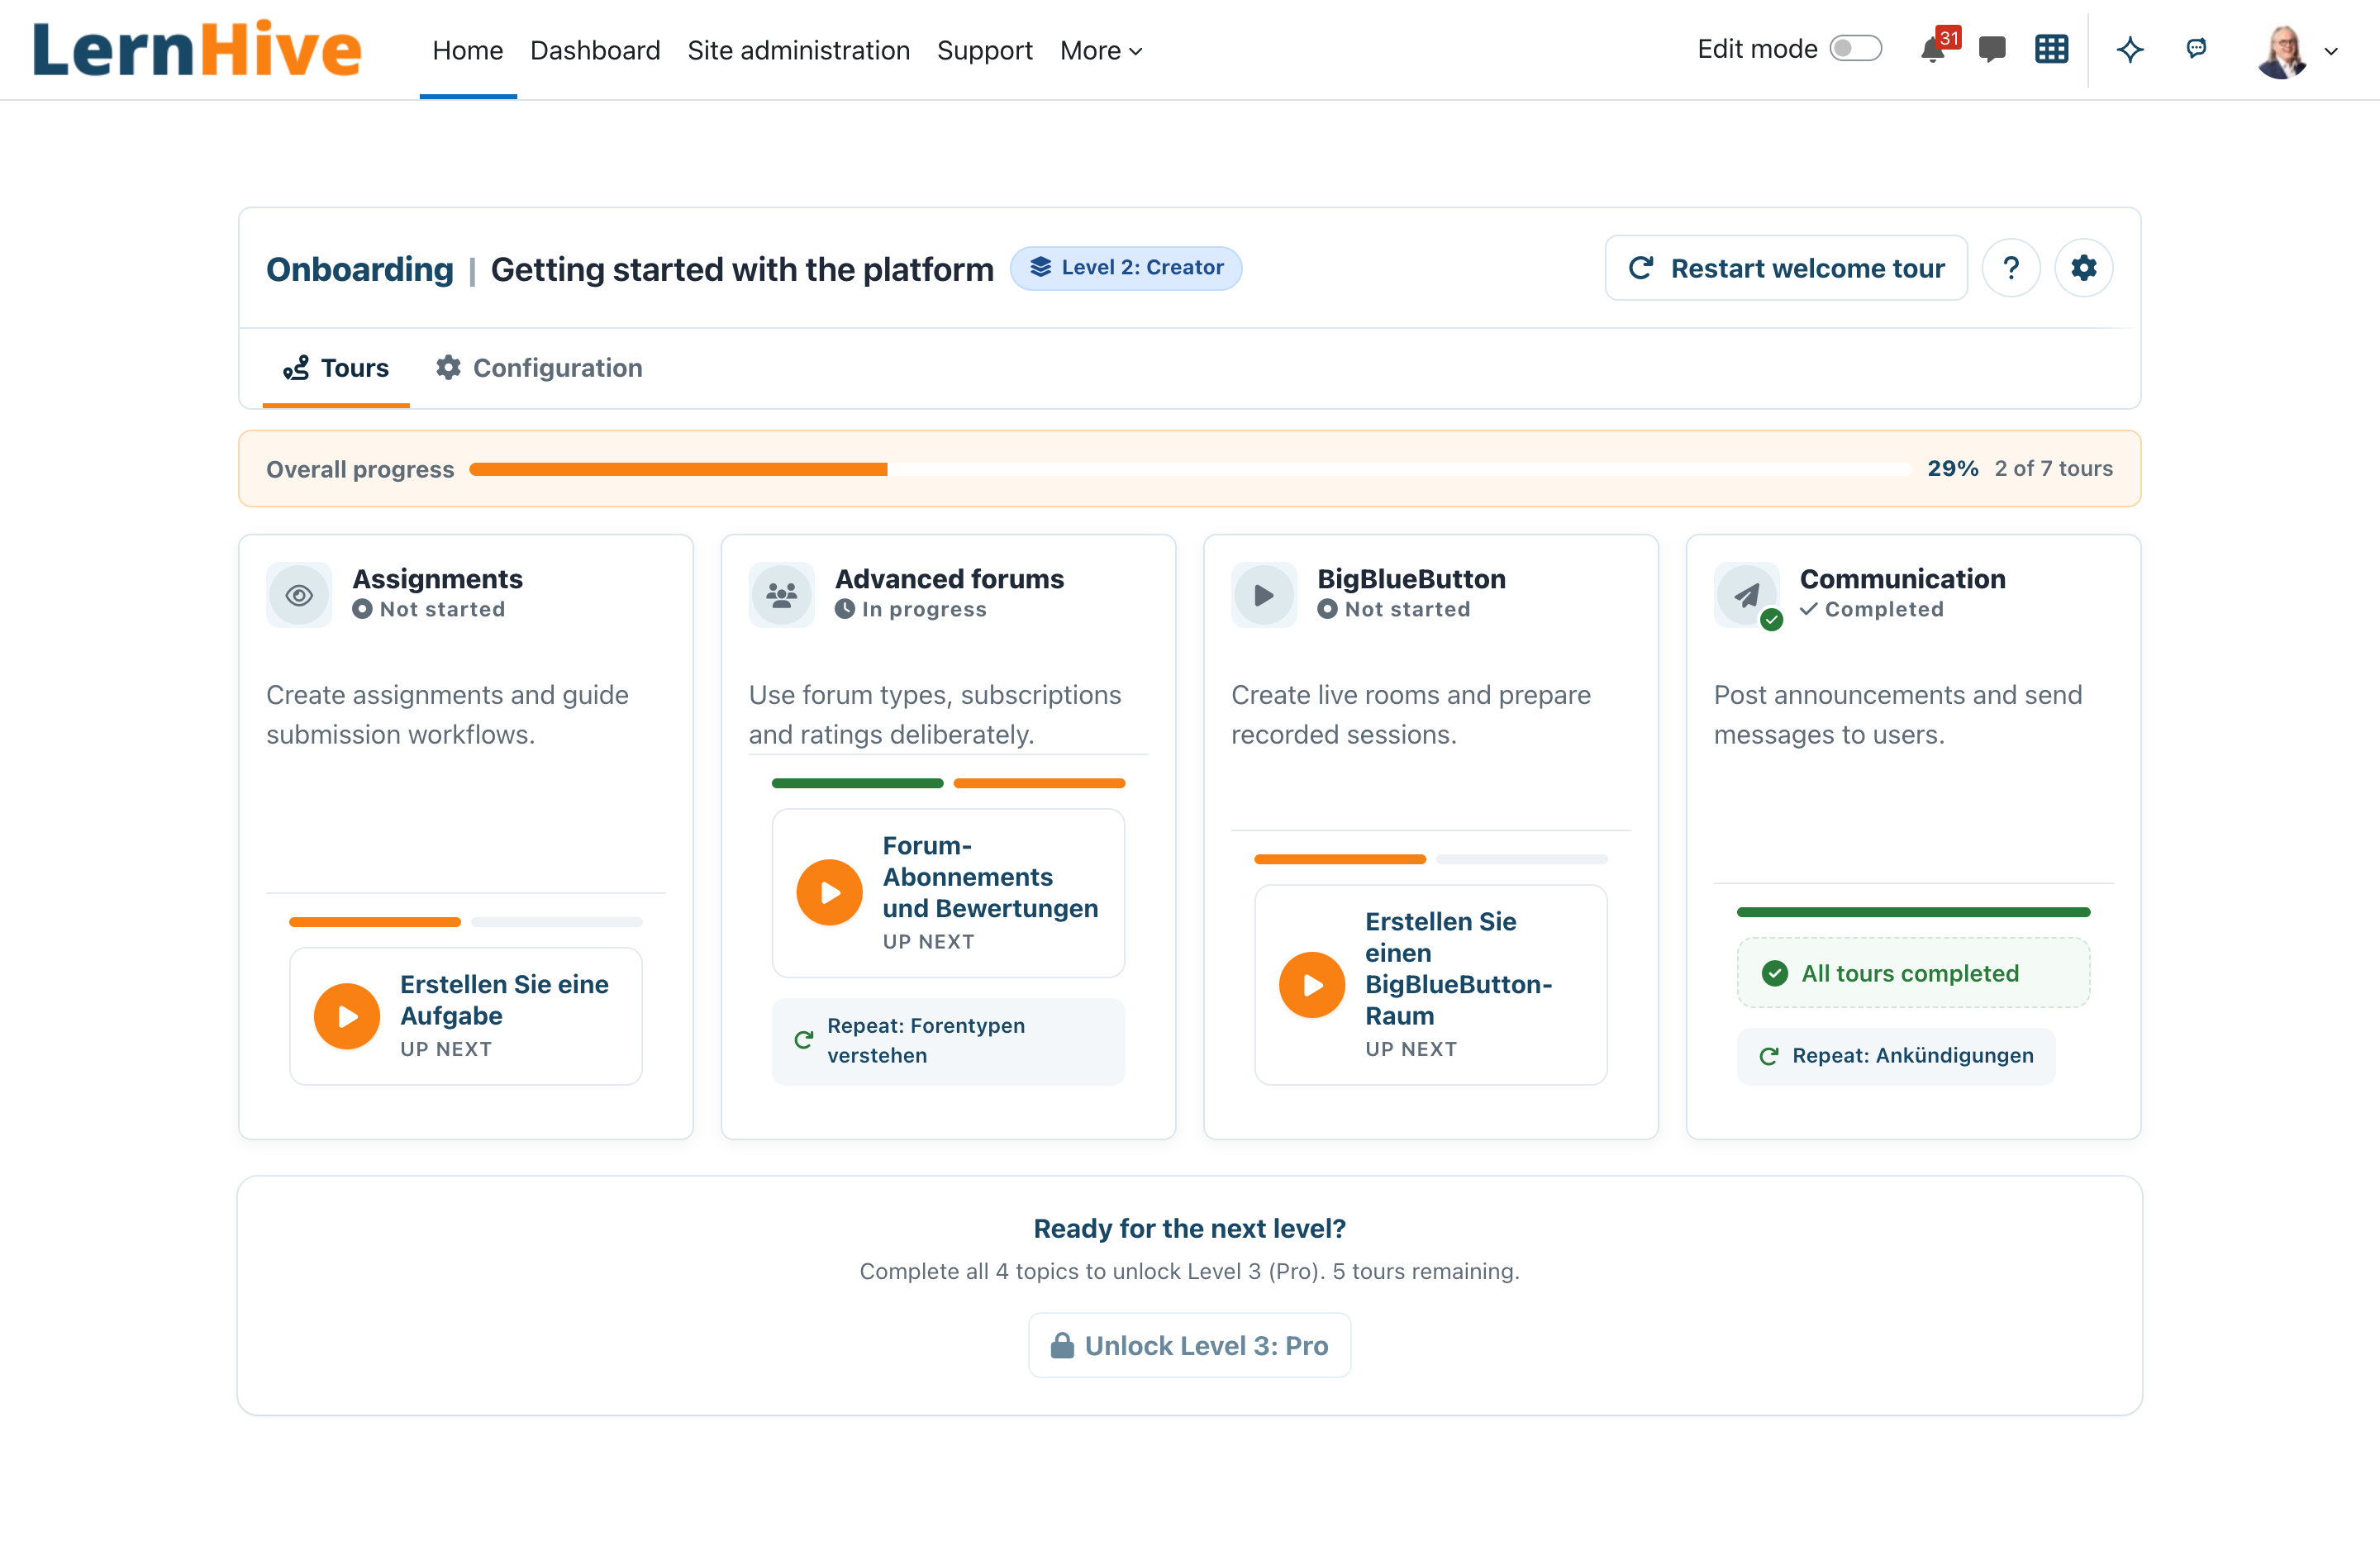Click the sparkle AI assistant icon
Screen dimensions: 2380x1560
(x=2130, y=49)
